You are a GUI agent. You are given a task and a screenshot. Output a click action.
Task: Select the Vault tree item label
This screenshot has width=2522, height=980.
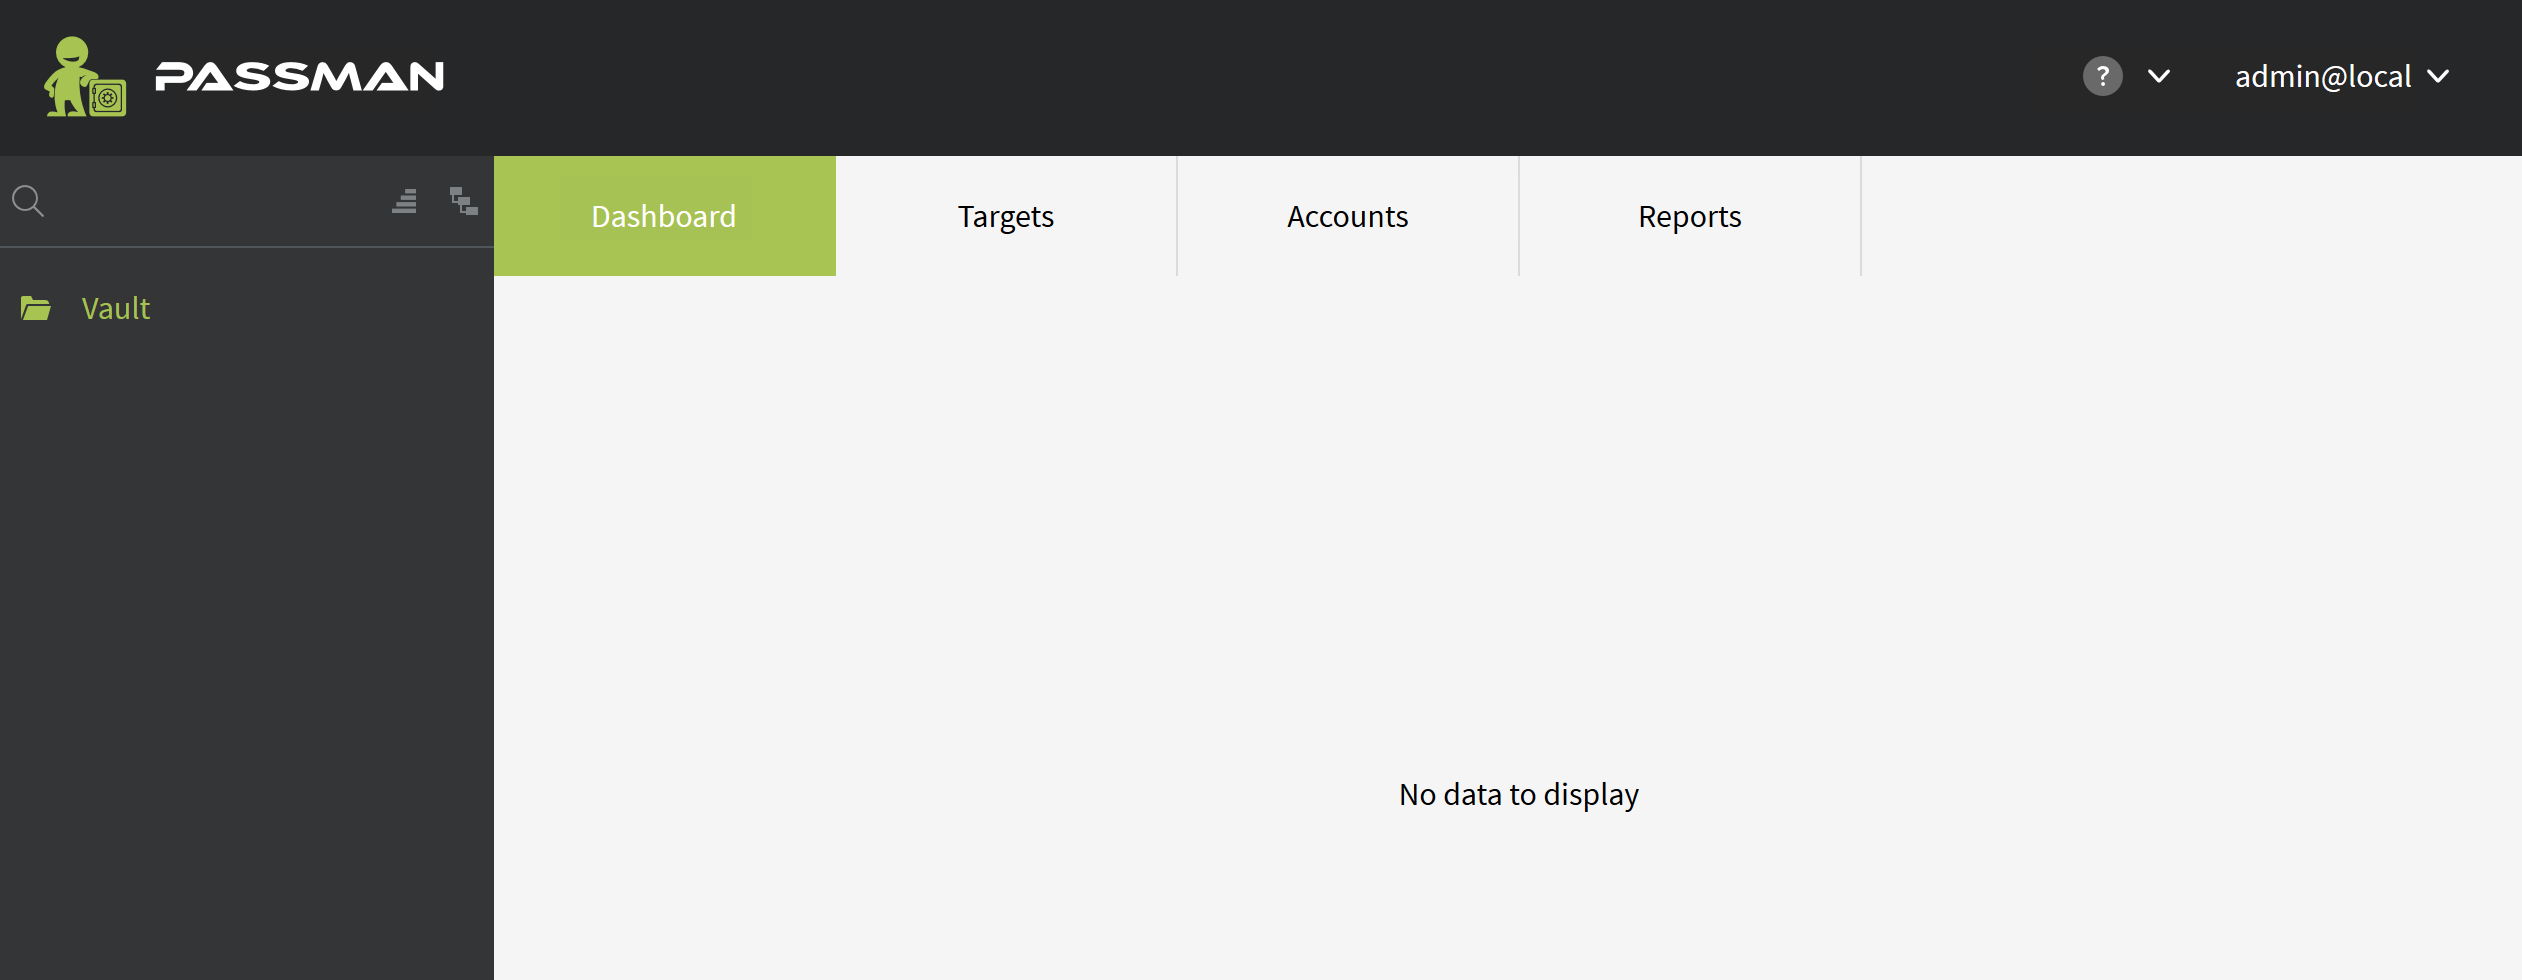[116, 308]
